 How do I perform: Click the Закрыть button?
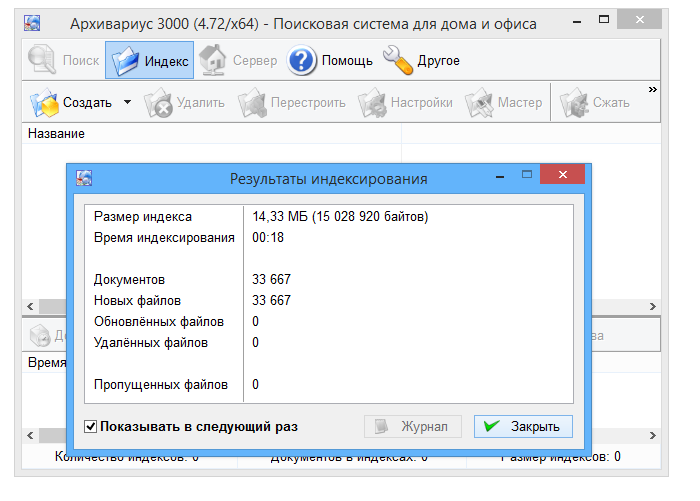pos(523,427)
